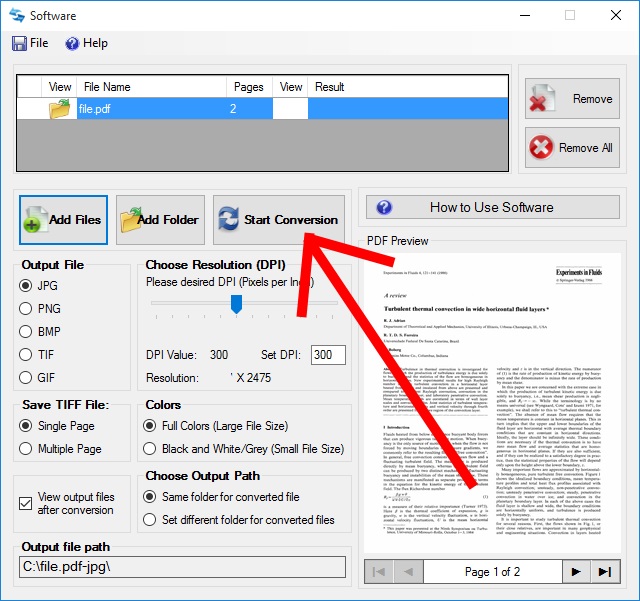Click the Set DPI input field
This screenshot has width=640, height=601.
pos(328,354)
